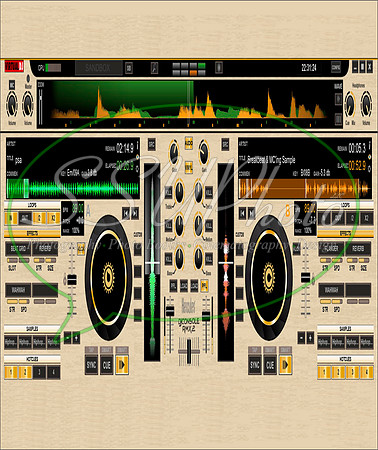This screenshot has height=450, width=378.
Task: Click deck A jog wheel center
Action: tap(109, 277)
